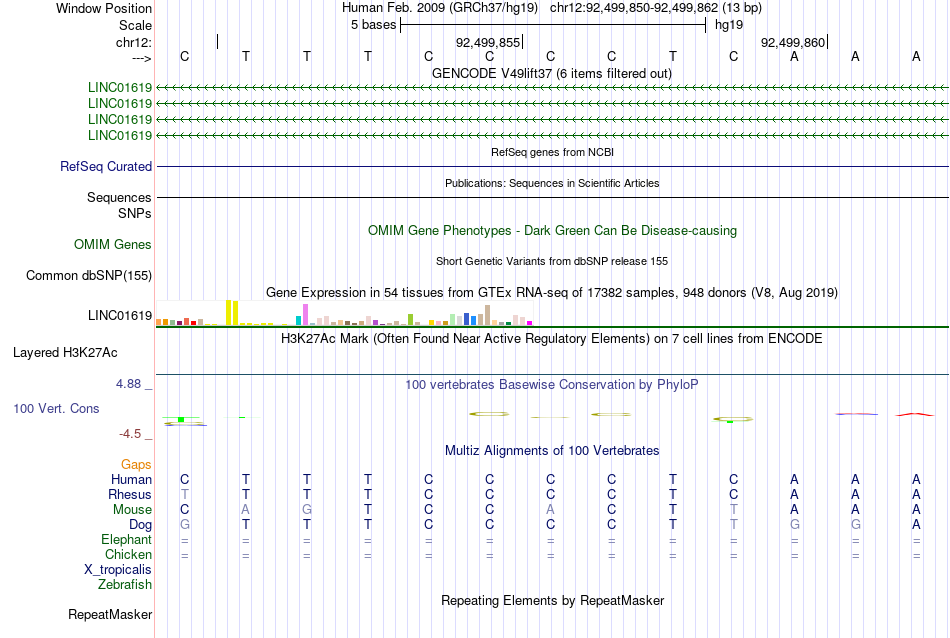The width and height of the screenshot is (950, 638).
Task: Click the tall violet bar in GTEx chart
Action: [305, 314]
